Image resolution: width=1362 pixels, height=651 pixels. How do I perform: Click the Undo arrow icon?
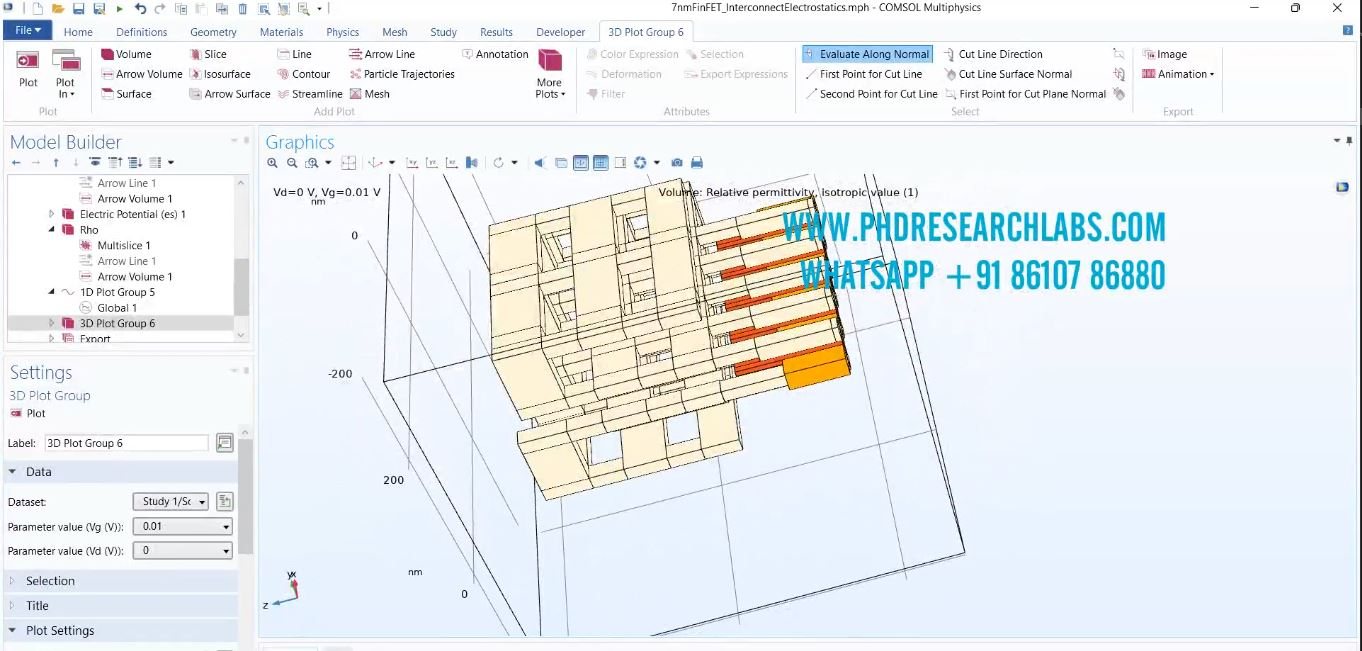(x=140, y=8)
